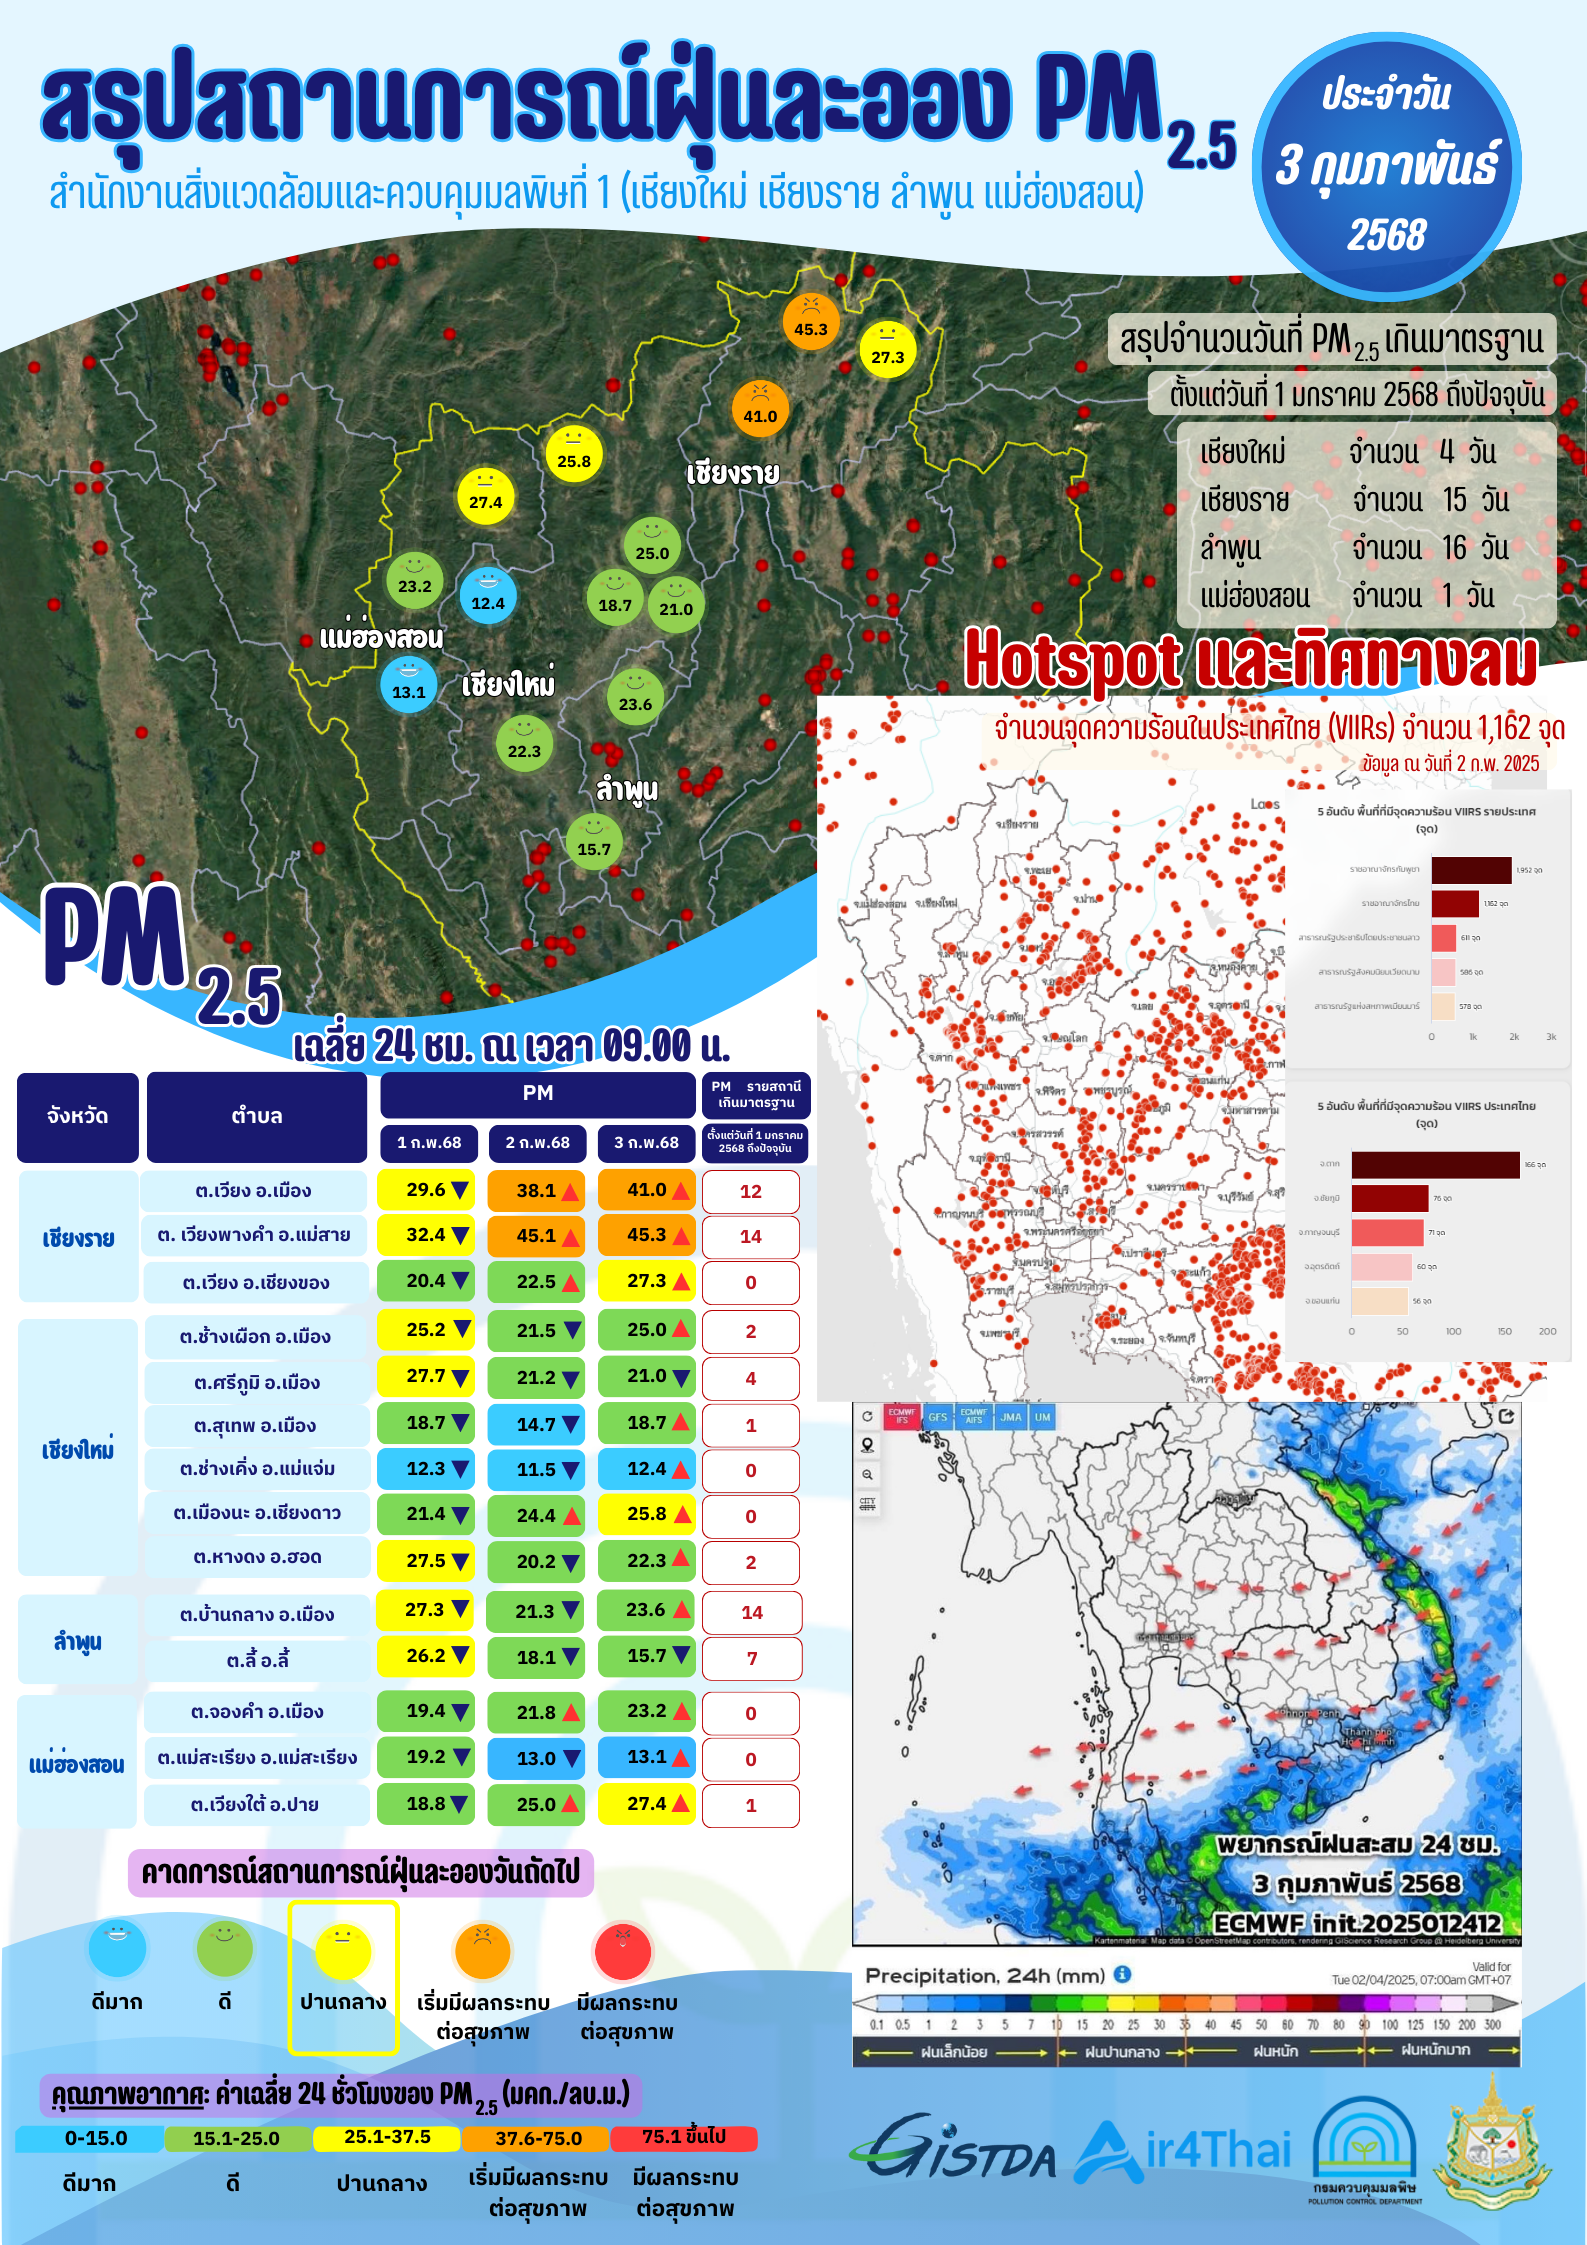Click the 41.0 cell for ต.เวียง อ.เมือง
Screen dimensions: 1587x2245
[x=646, y=1190]
